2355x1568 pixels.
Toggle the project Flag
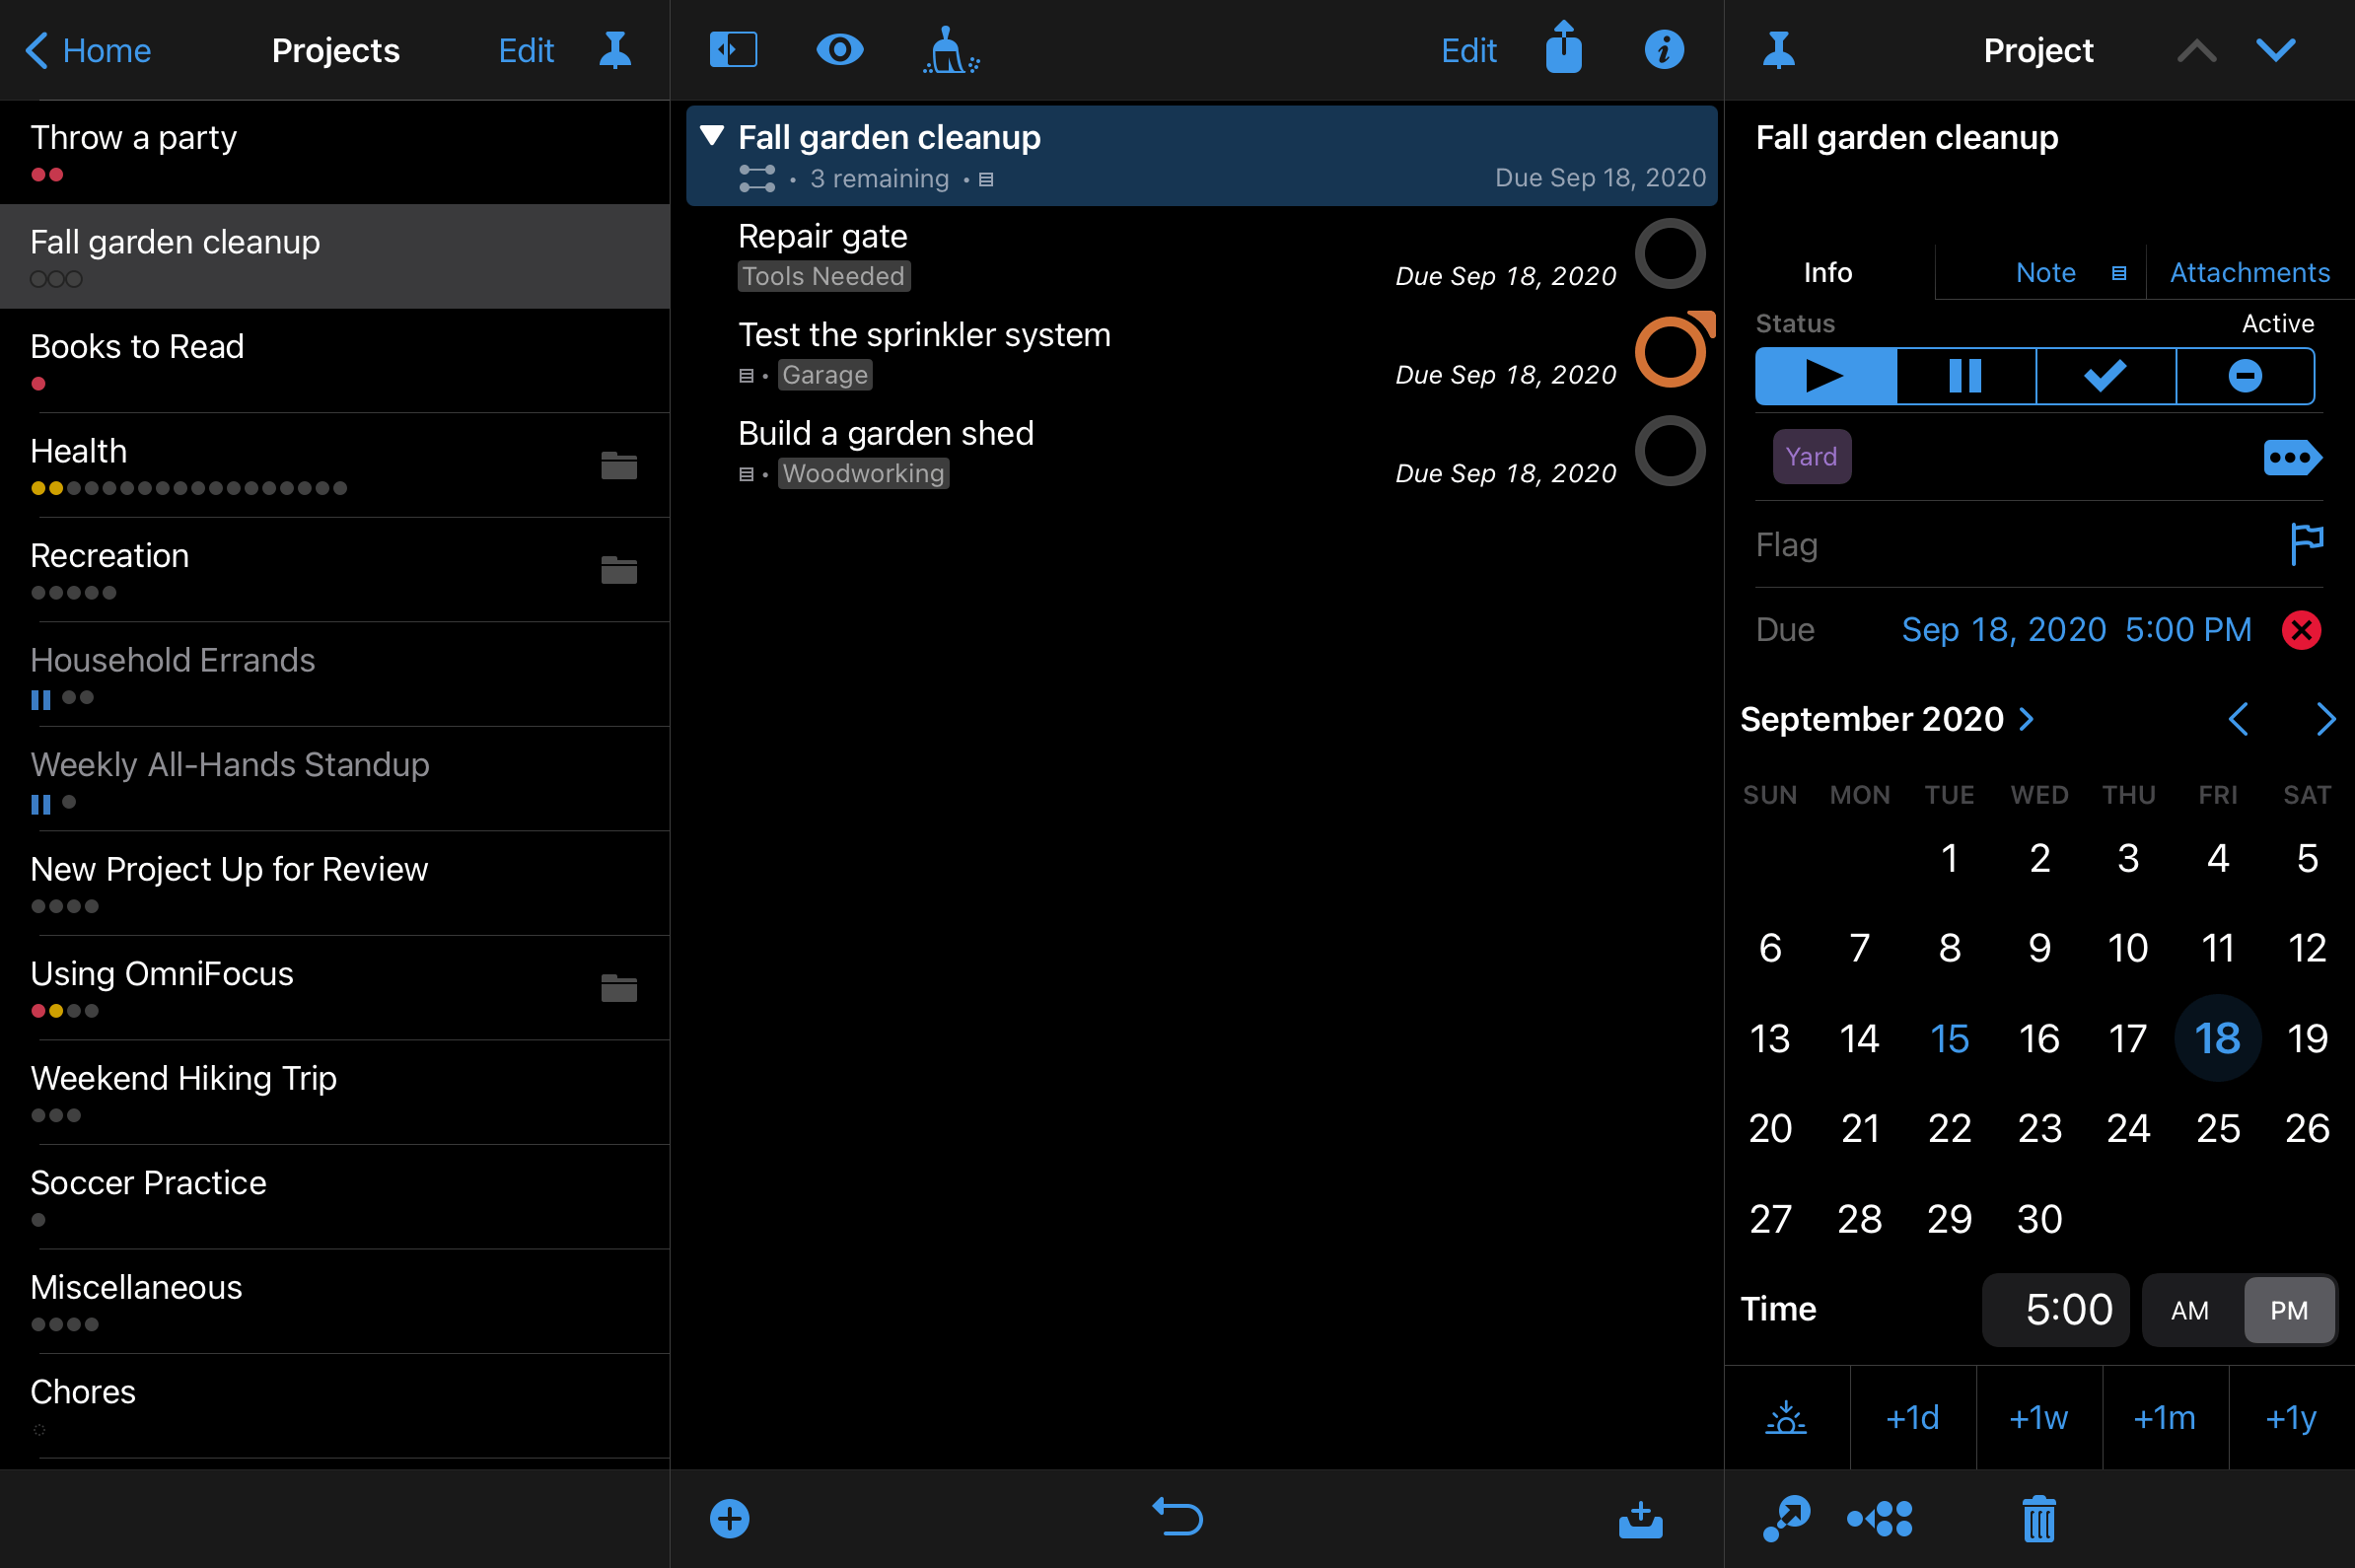tap(2305, 544)
